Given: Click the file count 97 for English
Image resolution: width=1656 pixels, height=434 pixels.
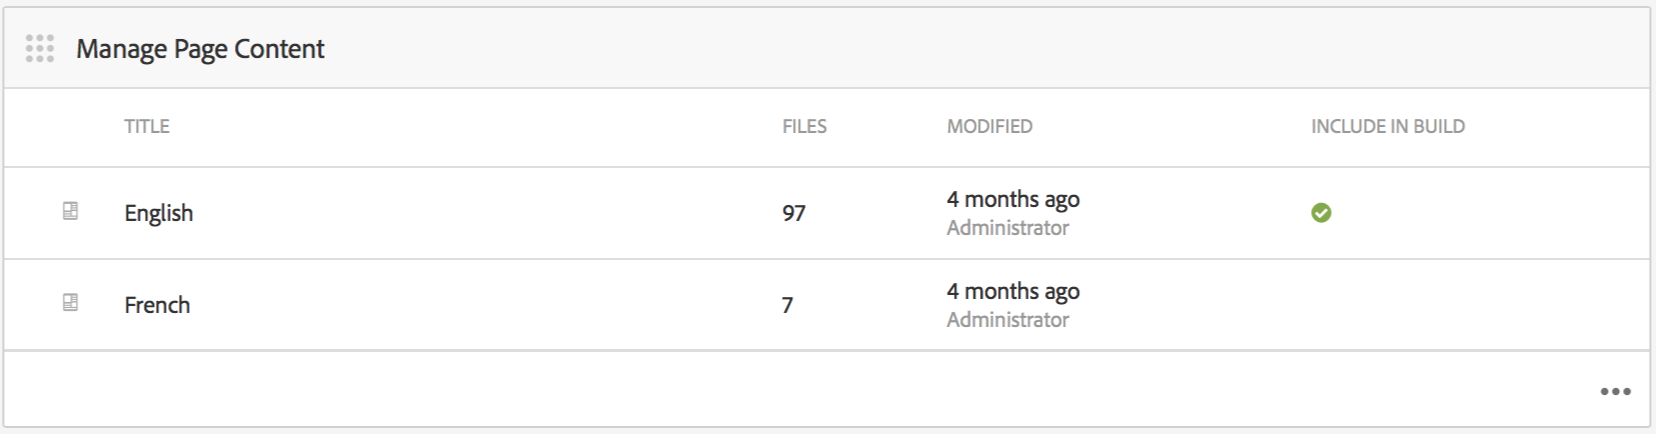Looking at the screenshot, I should click(x=794, y=213).
